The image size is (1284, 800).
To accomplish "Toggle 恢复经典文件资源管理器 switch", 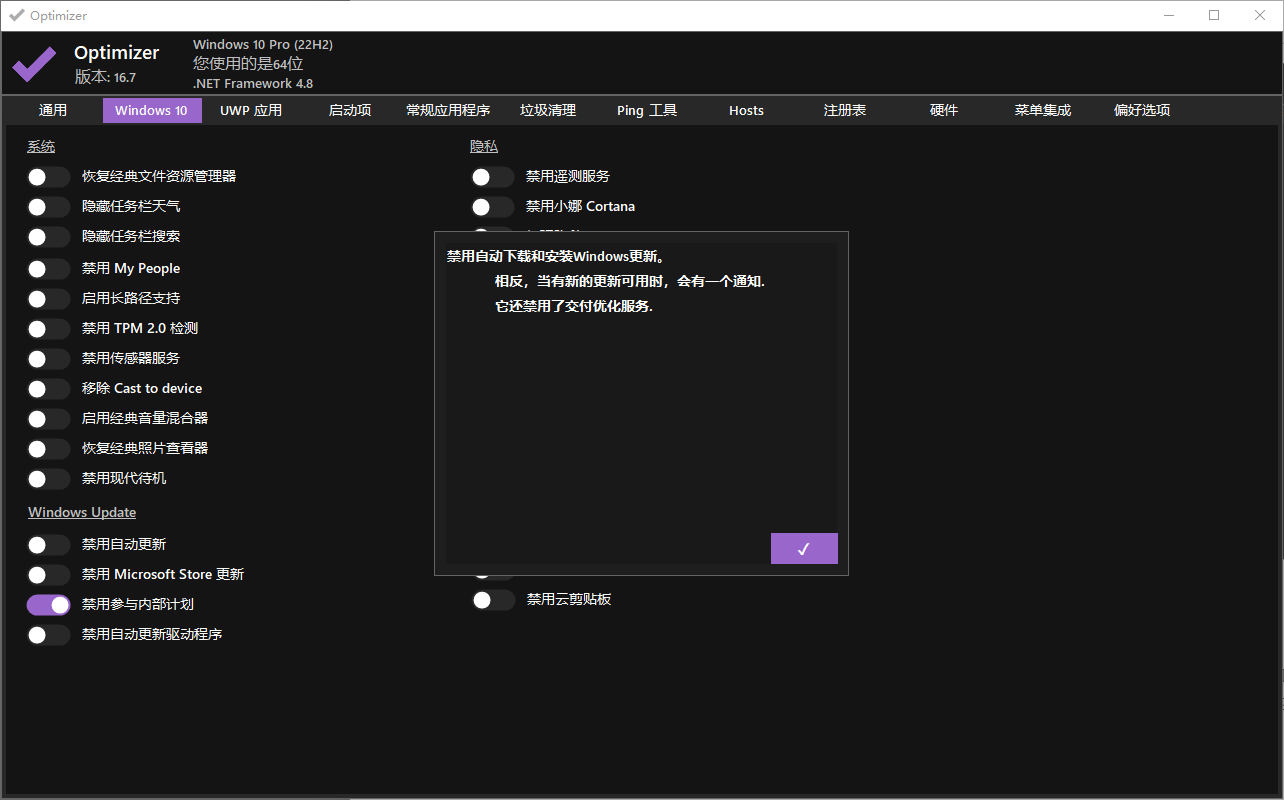I will pyautogui.click(x=48, y=177).
